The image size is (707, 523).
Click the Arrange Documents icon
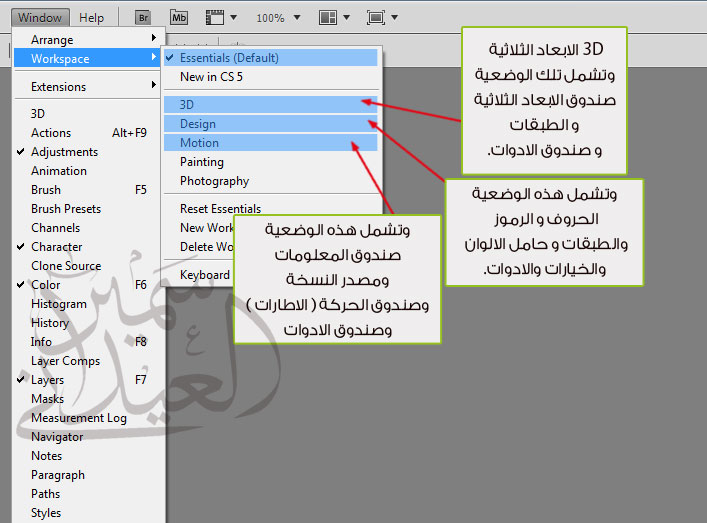click(x=327, y=18)
